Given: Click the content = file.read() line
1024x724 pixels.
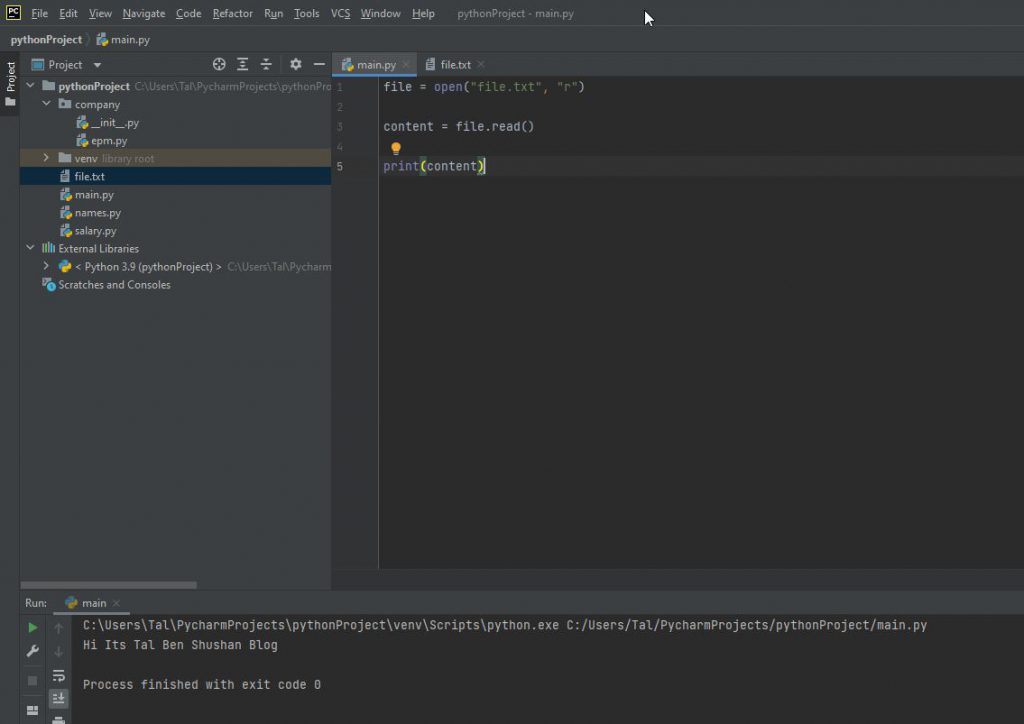Looking at the screenshot, I should point(458,126).
